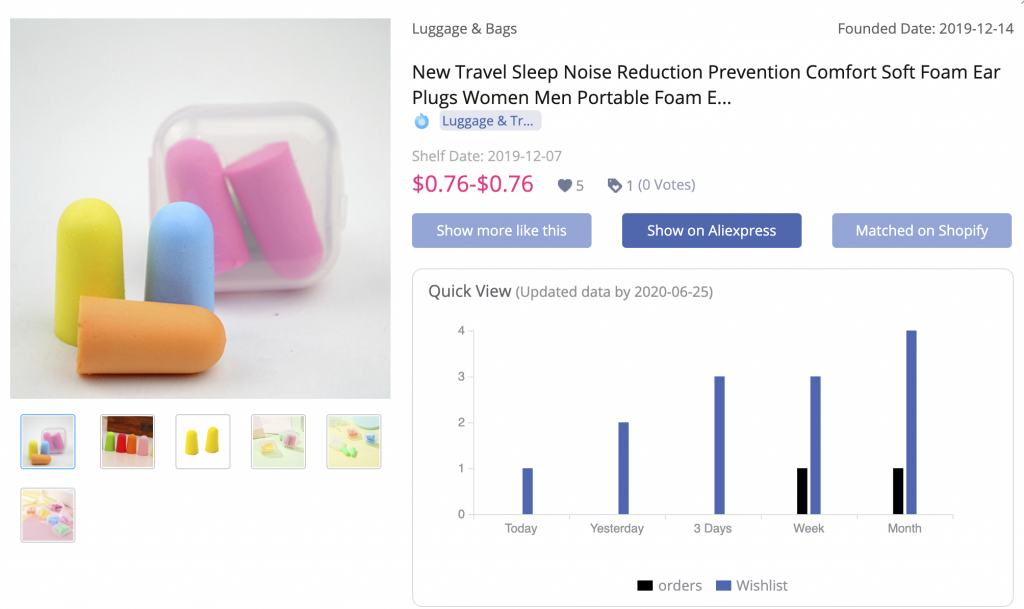Click the main earplugs product image
Viewport: 1024px width, 609px height.
pyautogui.click(x=200, y=208)
